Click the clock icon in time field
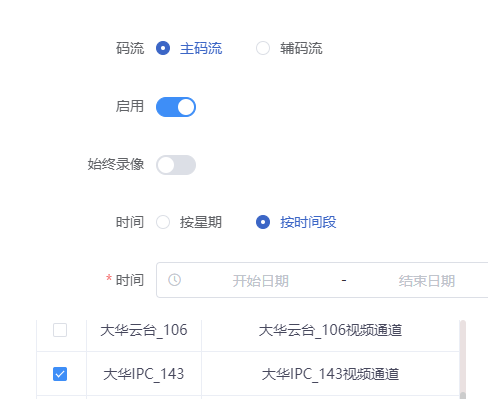488x399 pixels. pos(175,280)
